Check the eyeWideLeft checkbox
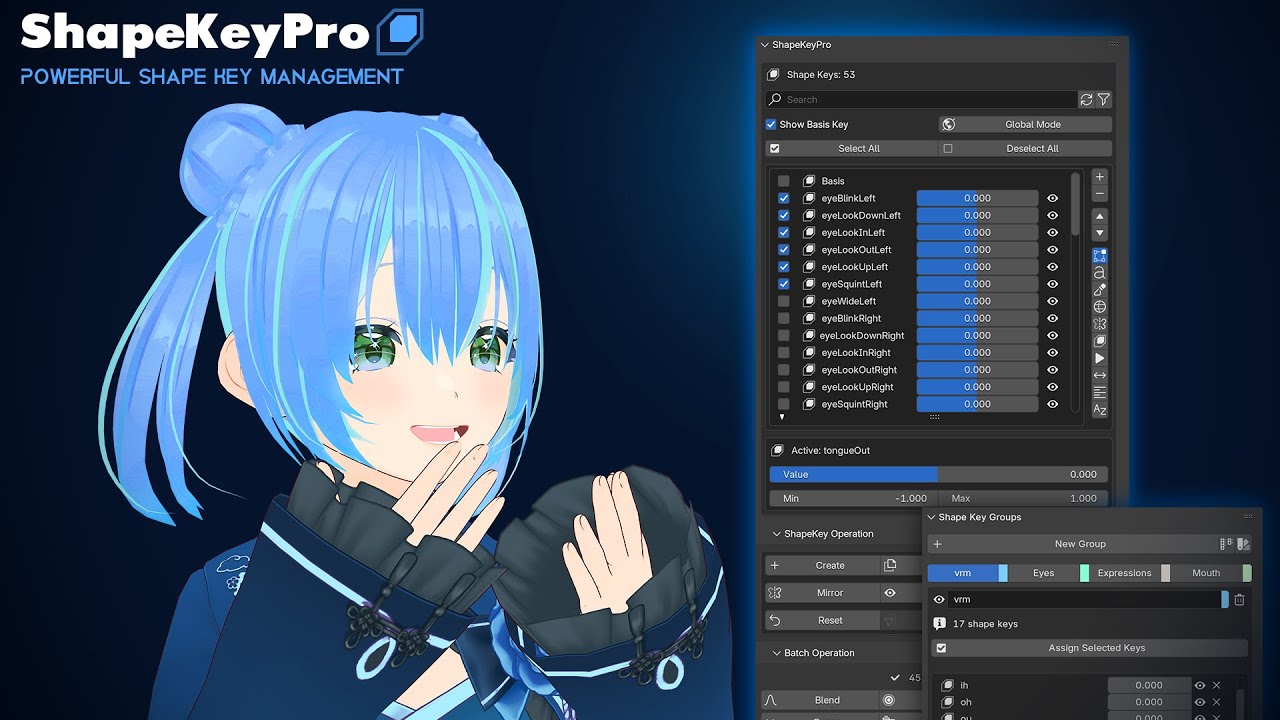This screenshot has width=1280, height=720. click(784, 301)
